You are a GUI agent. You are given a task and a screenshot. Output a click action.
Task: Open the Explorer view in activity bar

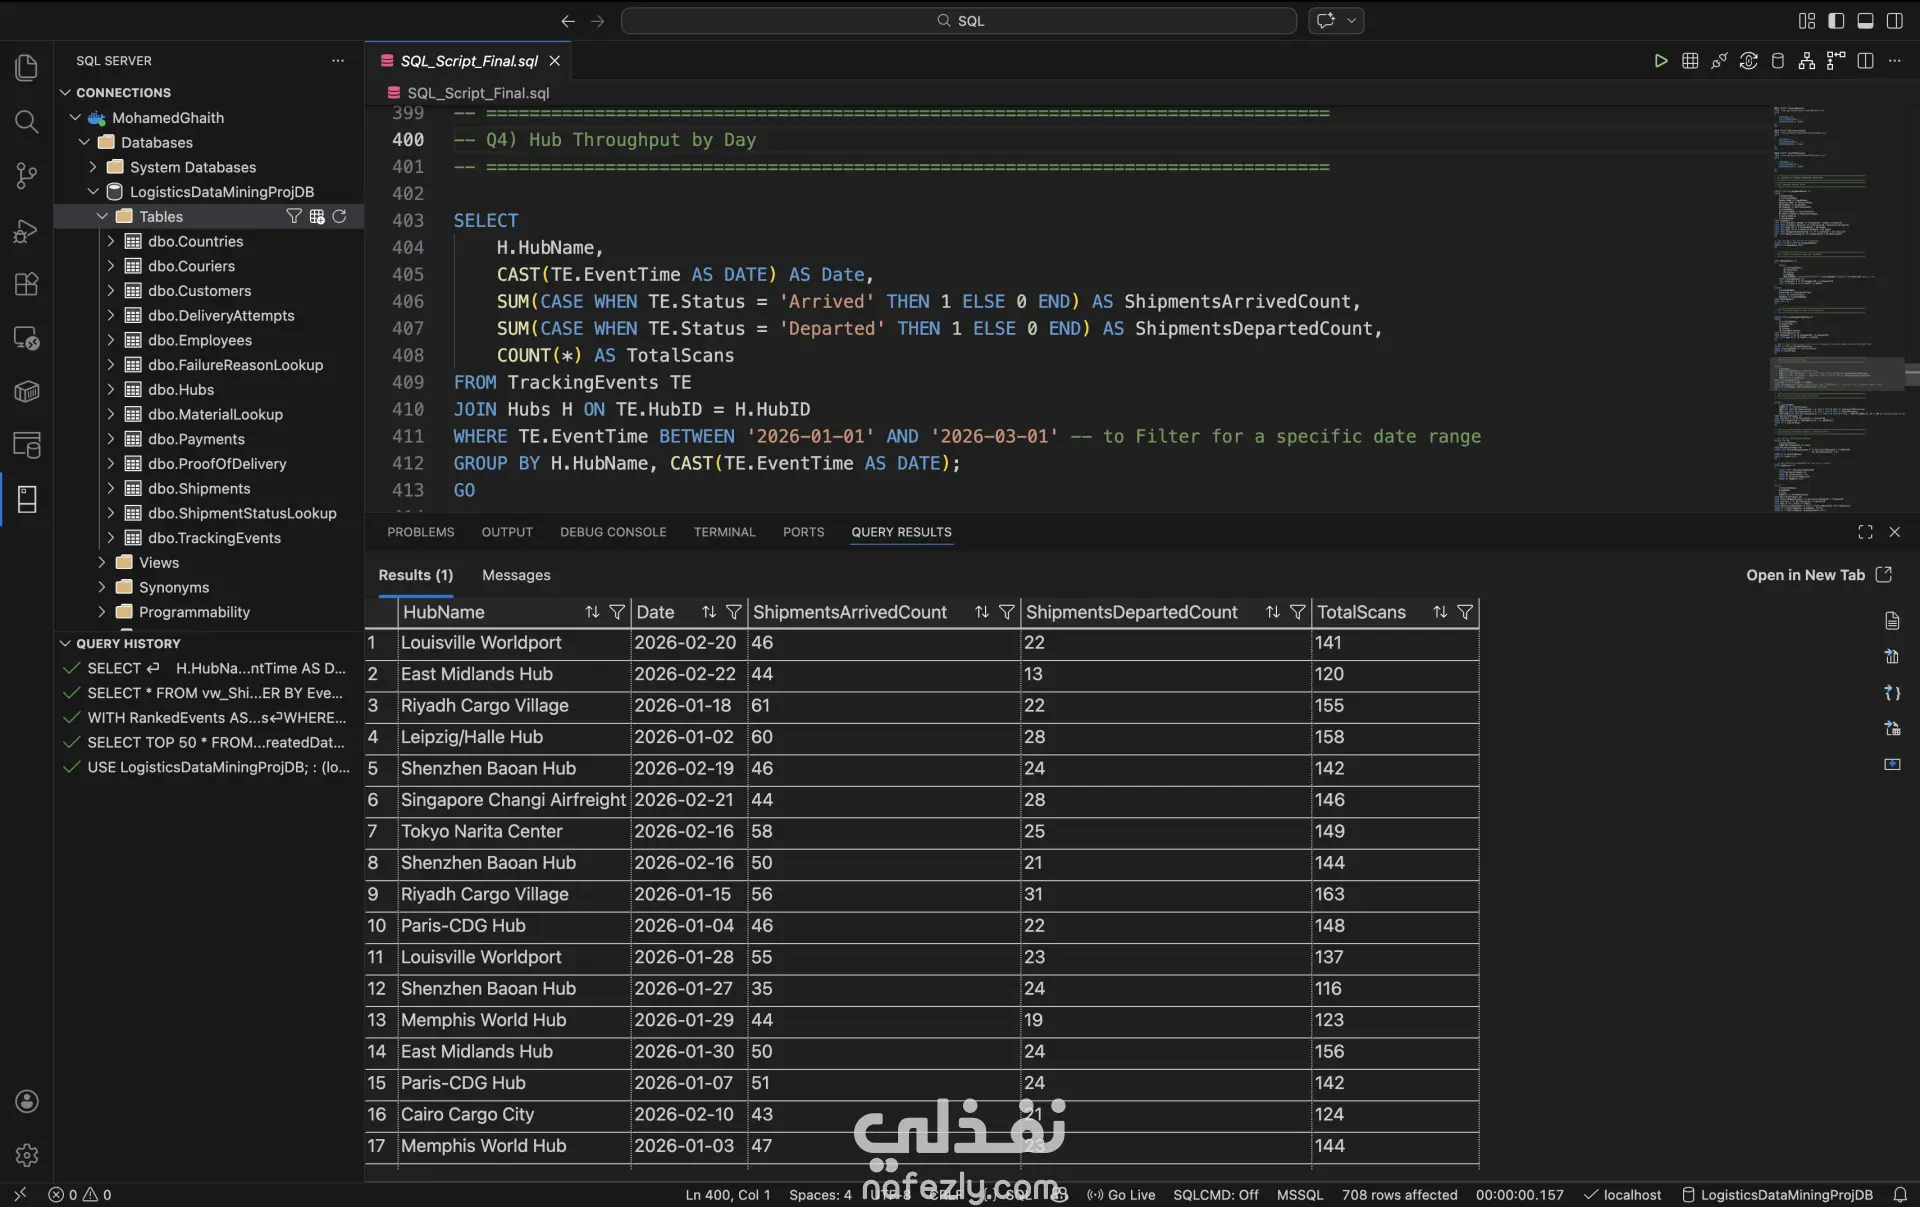pyautogui.click(x=27, y=68)
